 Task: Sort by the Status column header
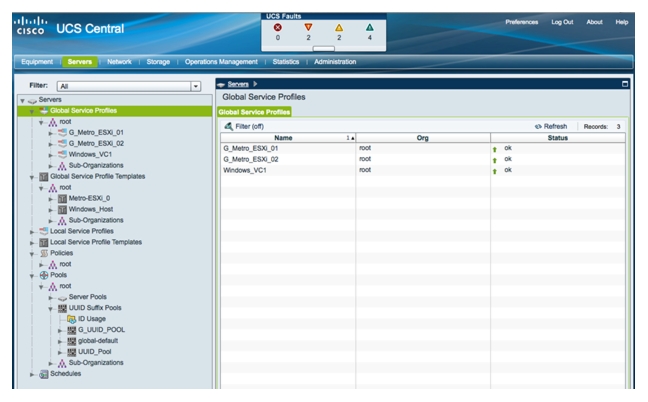(x=557, y=138)
